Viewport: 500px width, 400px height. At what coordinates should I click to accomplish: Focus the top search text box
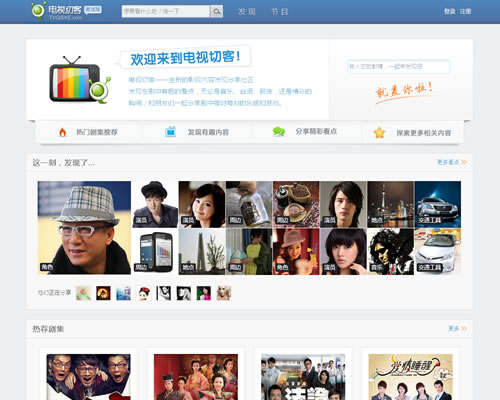click(x=166, y=12)
